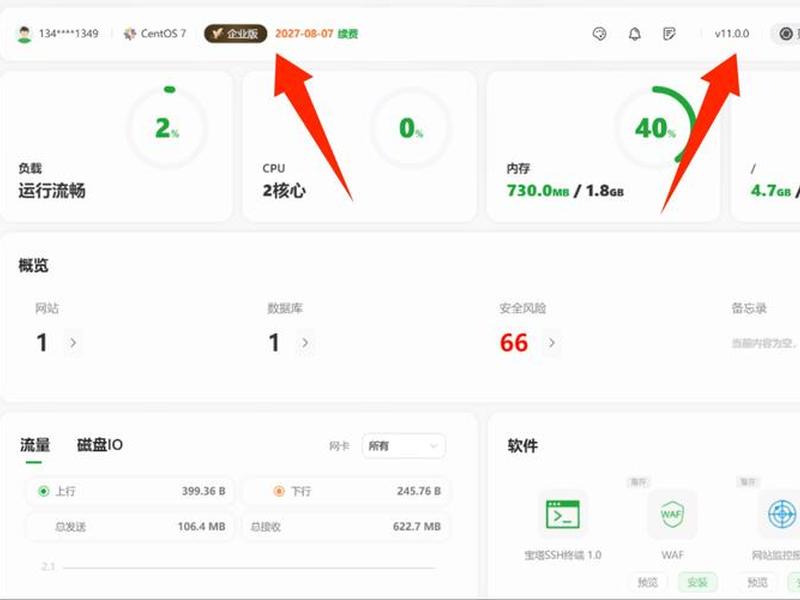Click the 预览 button under website monitoring
This screenshot has height=600, width=800.
point(758,582)
